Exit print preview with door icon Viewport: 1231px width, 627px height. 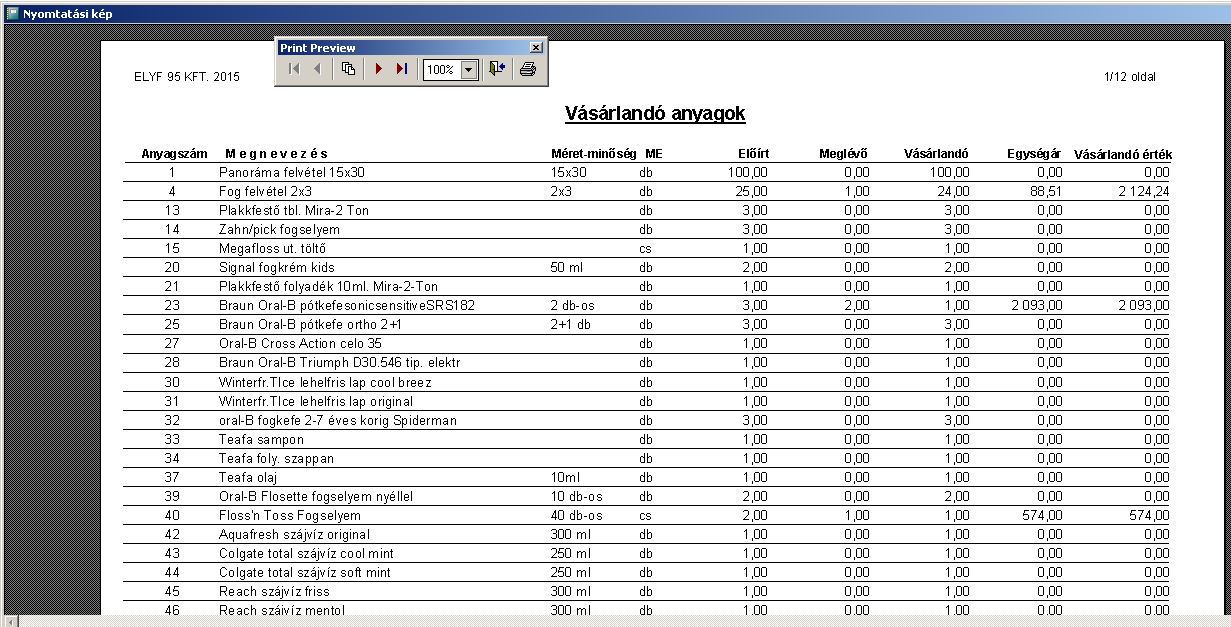(x=497, y=69)
